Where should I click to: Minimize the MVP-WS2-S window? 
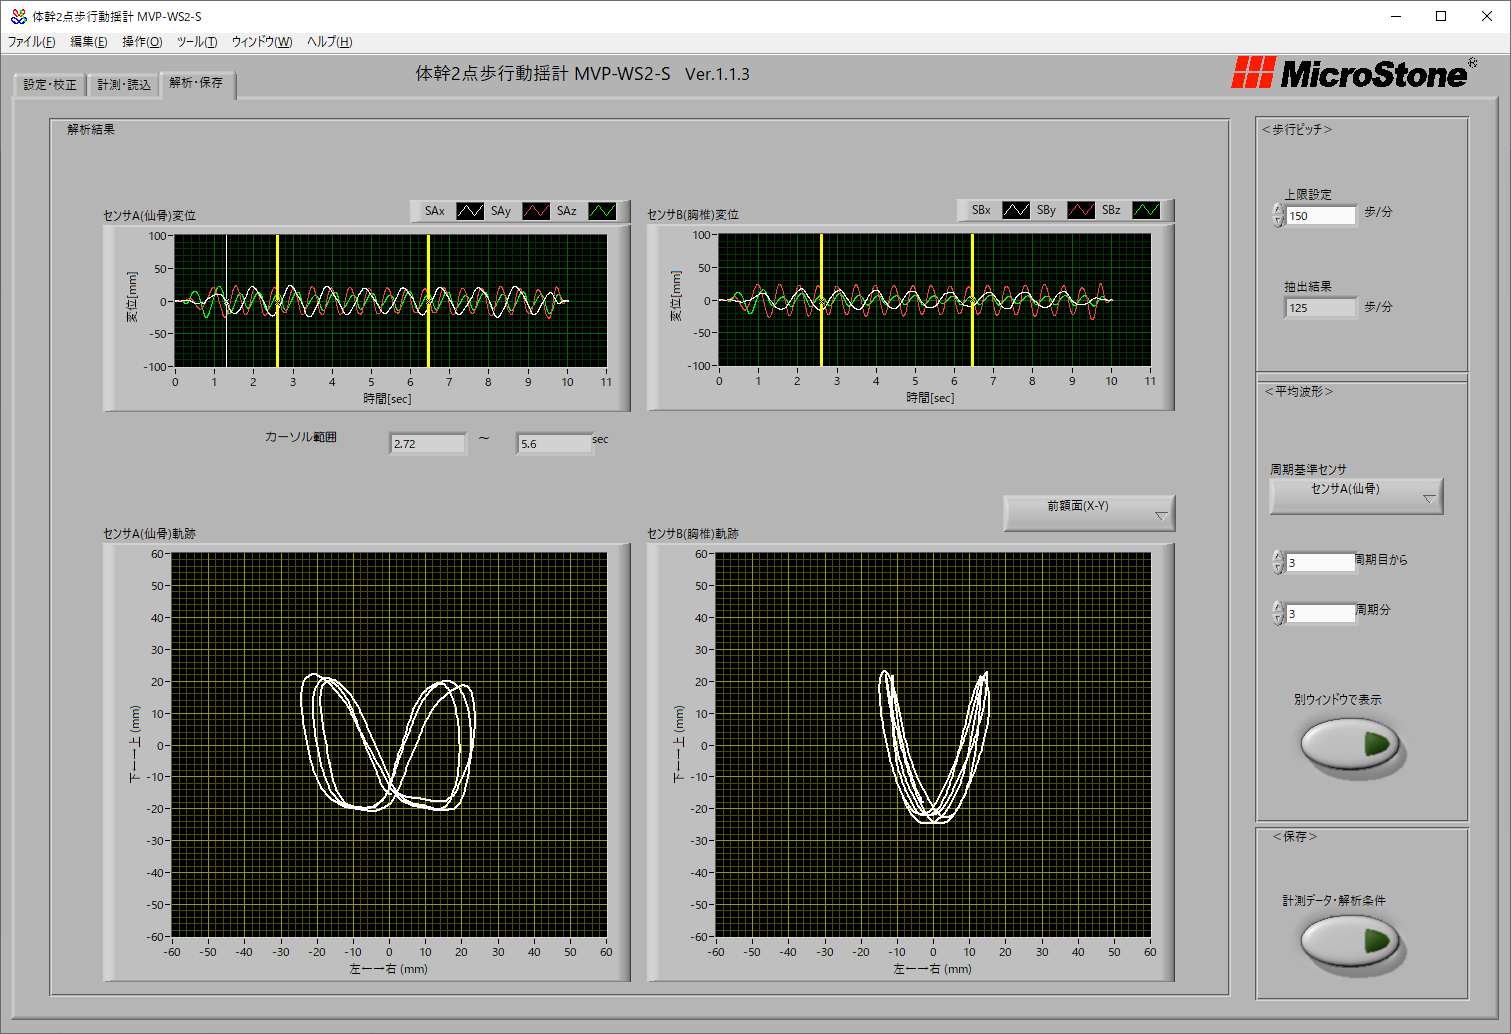pyautogui.click(x=1395, y=16)
